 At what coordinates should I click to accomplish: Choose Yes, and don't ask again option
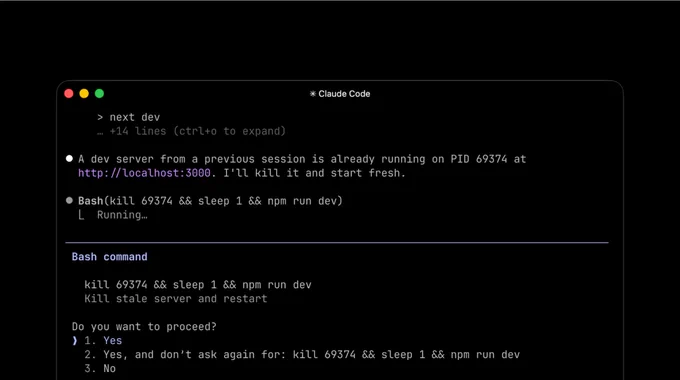click(x=302, y=354)
